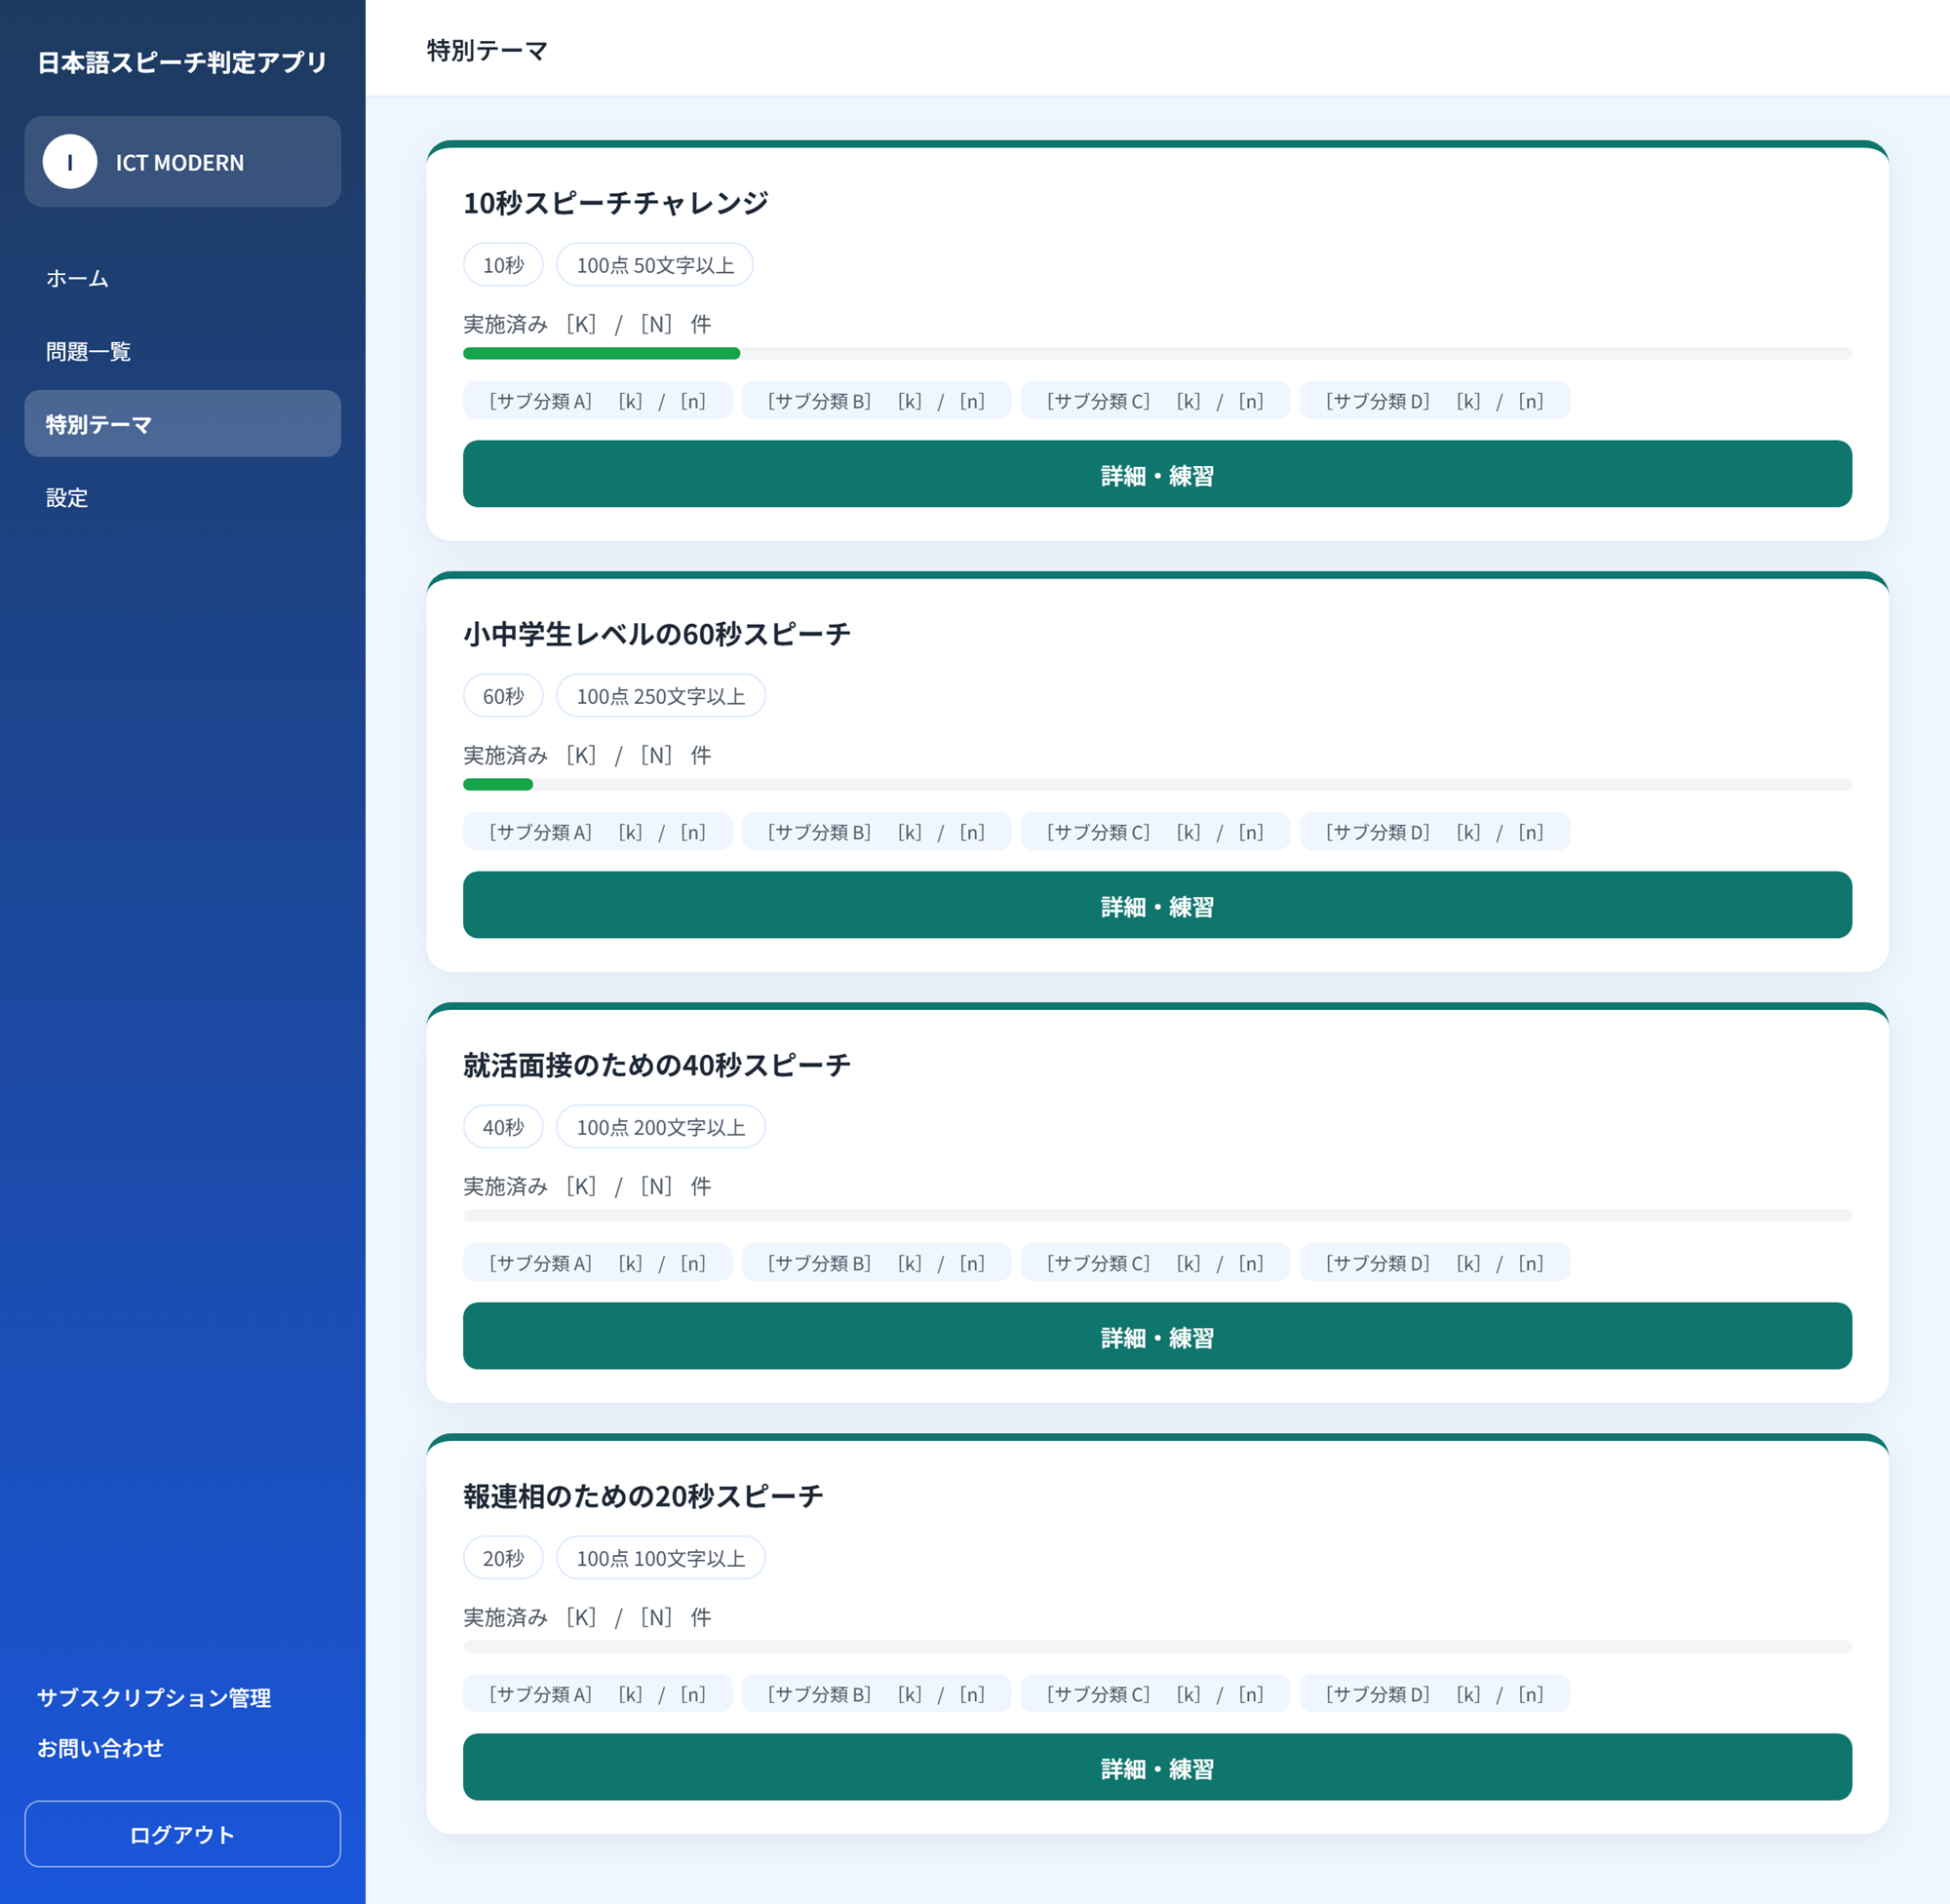The height and width of the screenshot is (1904, 1950).
Task: Open 詳細・練習 for 10秒スピーチチャレンジ
Action: click(1157, 474)
